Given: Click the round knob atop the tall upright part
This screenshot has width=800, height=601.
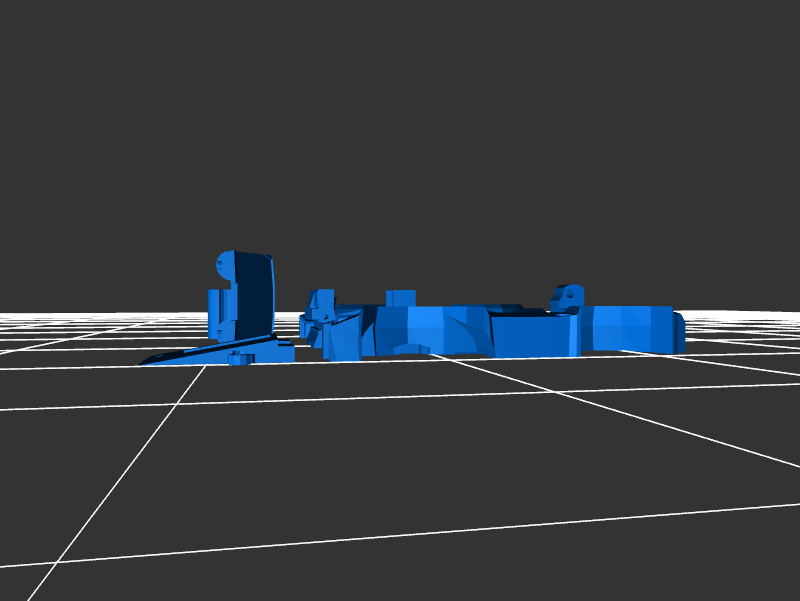Looking at the screenshot, I should (x=225, y=265).
